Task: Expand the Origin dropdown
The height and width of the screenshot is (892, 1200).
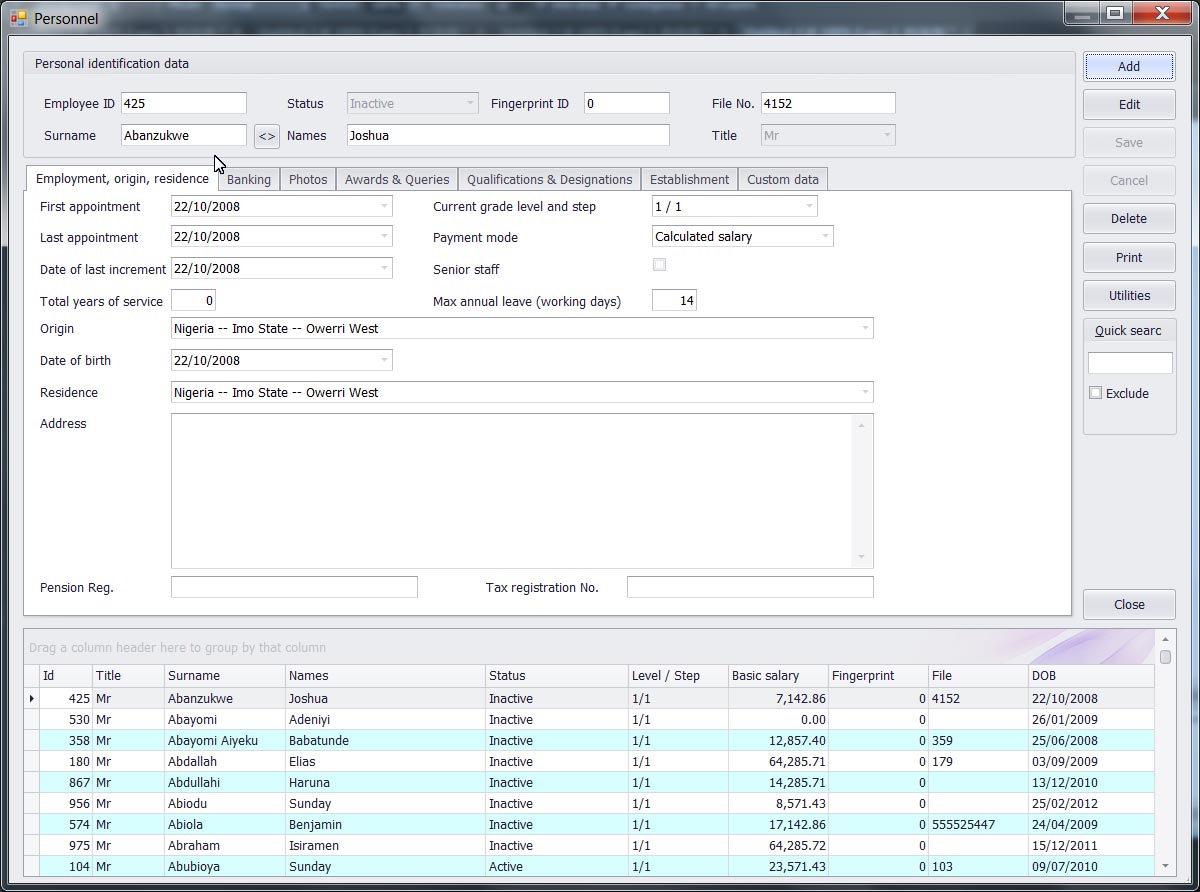Action: pos(864,329)
